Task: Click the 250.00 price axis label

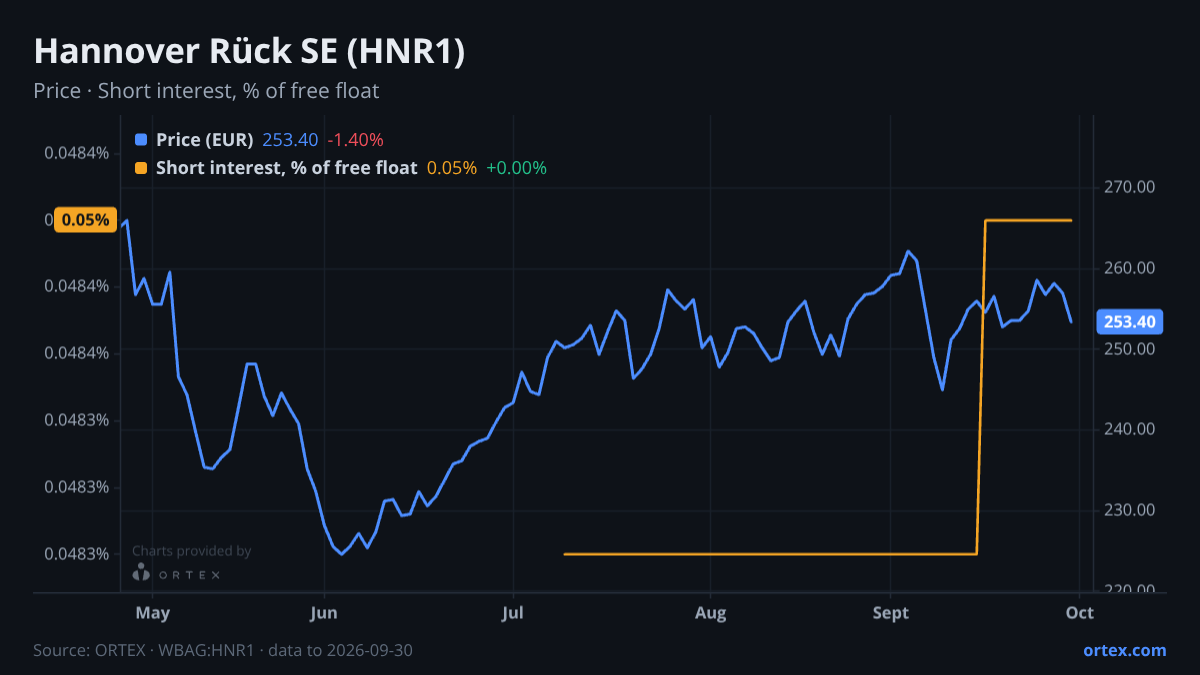Action: click(x=1130, y=349)
